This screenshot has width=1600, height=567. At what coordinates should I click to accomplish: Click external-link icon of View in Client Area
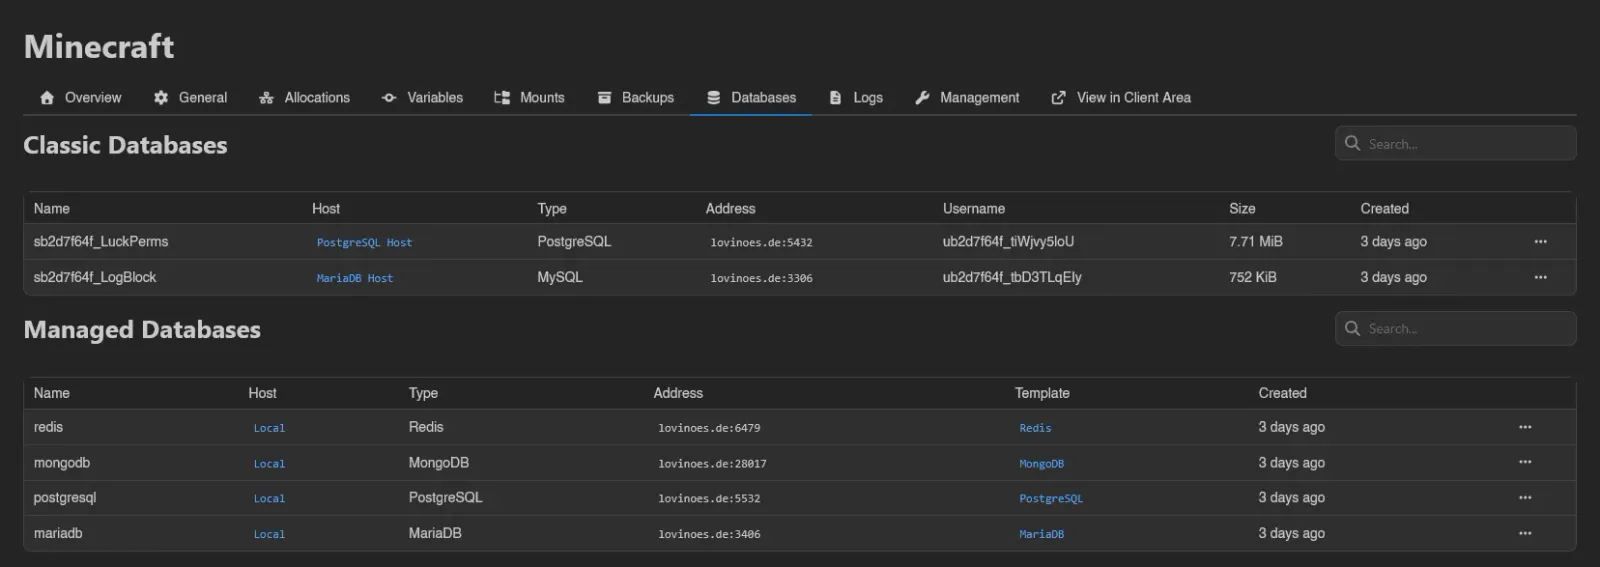(1058, 98)
